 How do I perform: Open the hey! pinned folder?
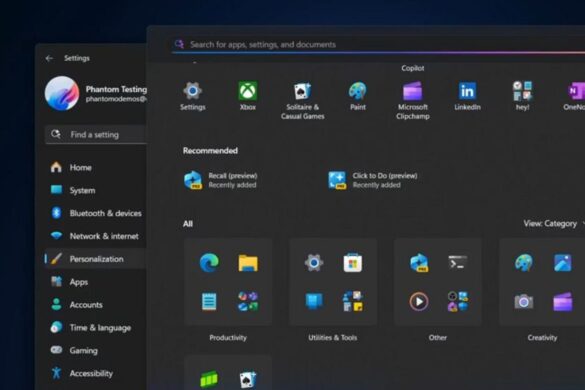coord(522,97)
